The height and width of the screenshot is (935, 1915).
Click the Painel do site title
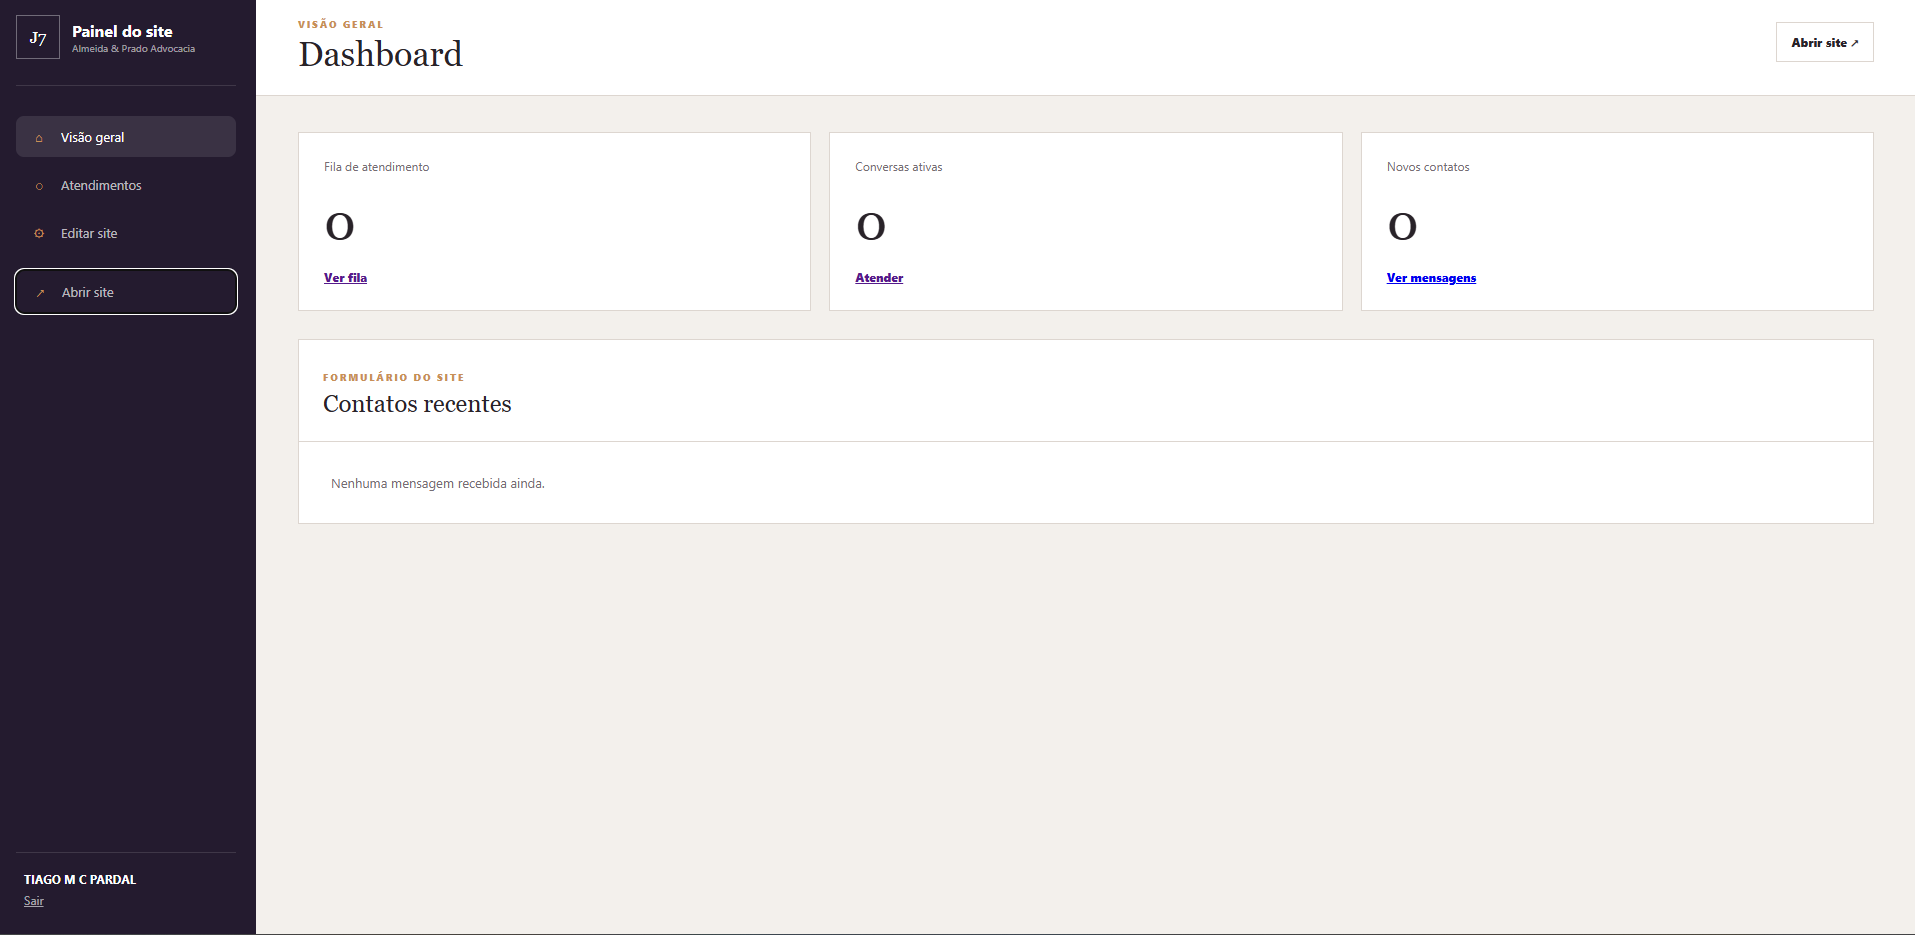pos(122,32)
